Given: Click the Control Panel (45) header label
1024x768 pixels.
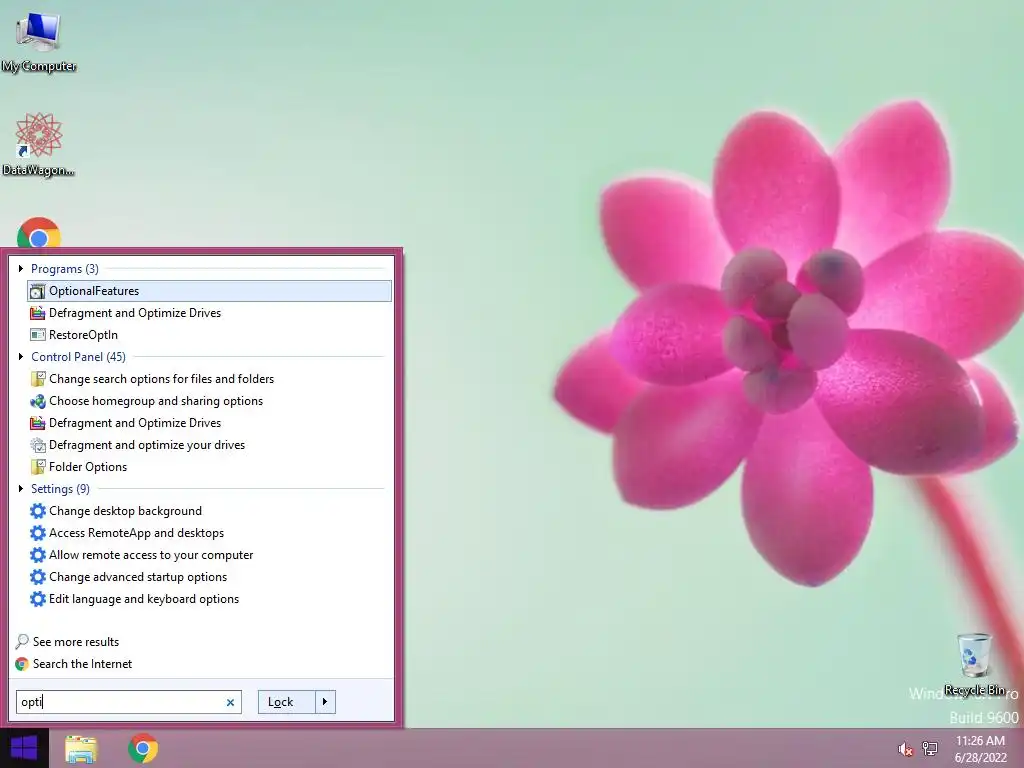Looking at the screenshot, I should (78, 357).
